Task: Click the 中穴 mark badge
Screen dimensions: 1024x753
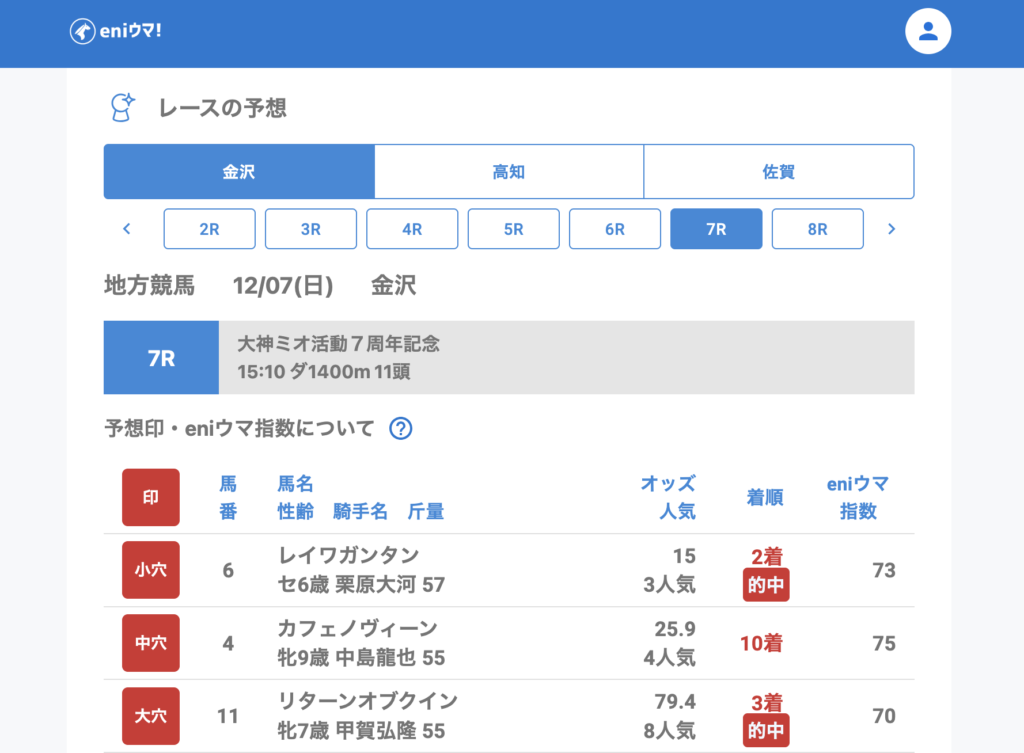Action: [151, 643]
